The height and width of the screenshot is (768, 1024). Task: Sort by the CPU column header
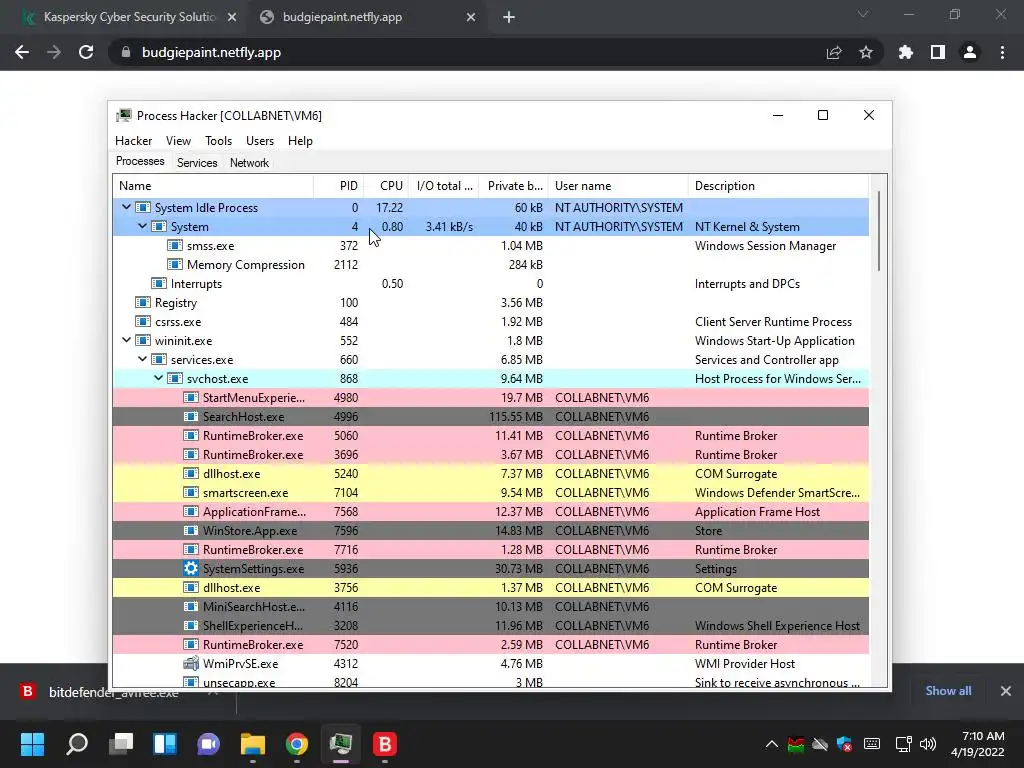tap(387, 185)
